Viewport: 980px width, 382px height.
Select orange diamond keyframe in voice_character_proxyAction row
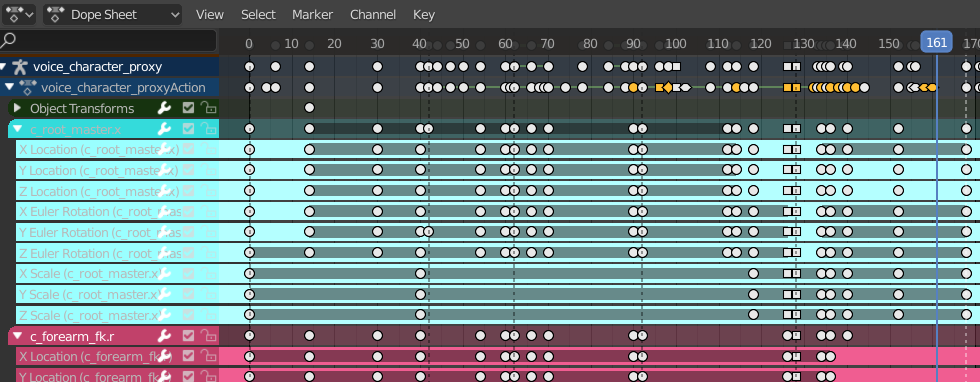click(668, 88)
